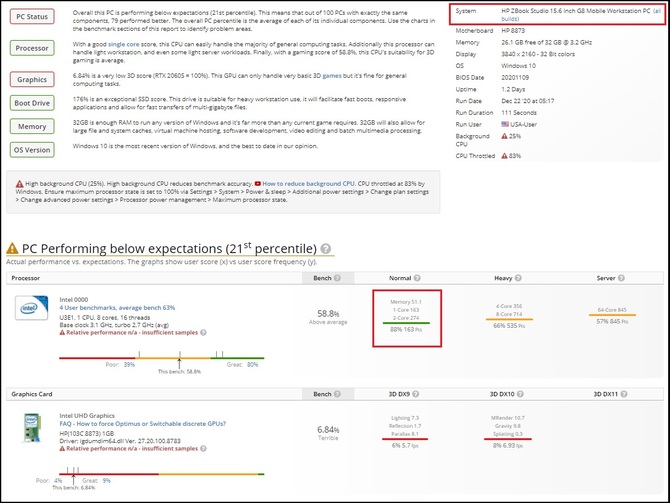Click warning icon before graphics Relative performance n/a

point(62,449)
